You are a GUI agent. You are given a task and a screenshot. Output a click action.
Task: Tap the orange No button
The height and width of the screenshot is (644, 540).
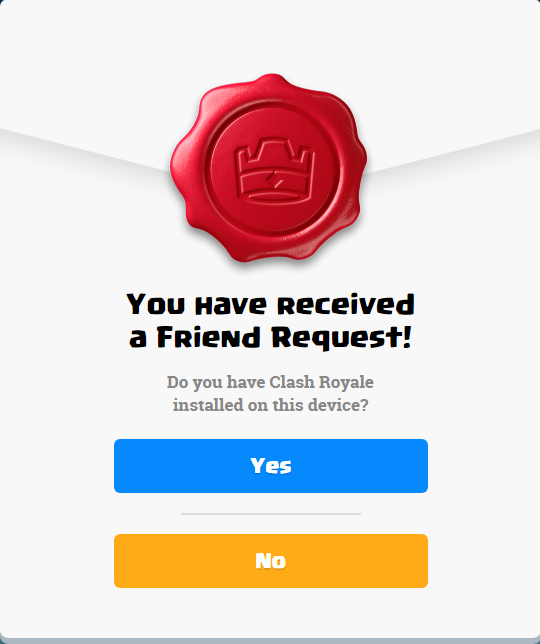271,561
